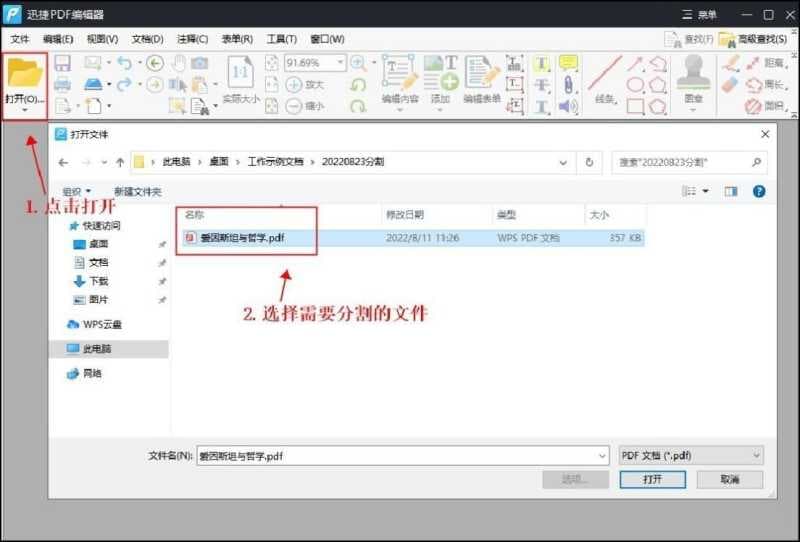This screenshot has height=542, width=800.
Task: Open the zoom percentage 91.69% dropdown
Action: (340, 63)
